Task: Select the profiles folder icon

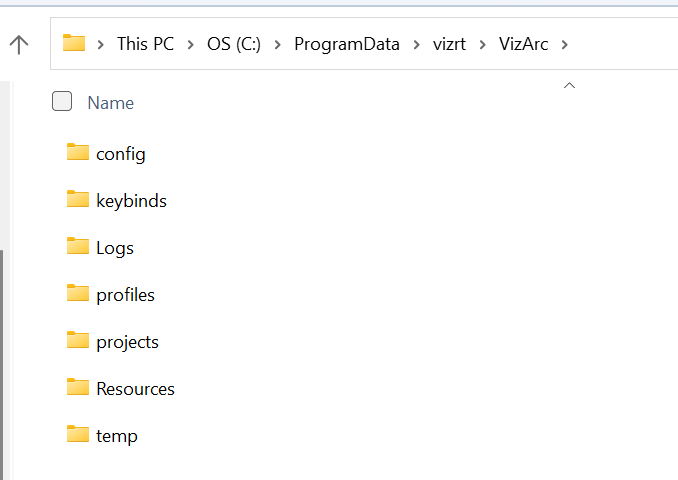Action: 78,294
